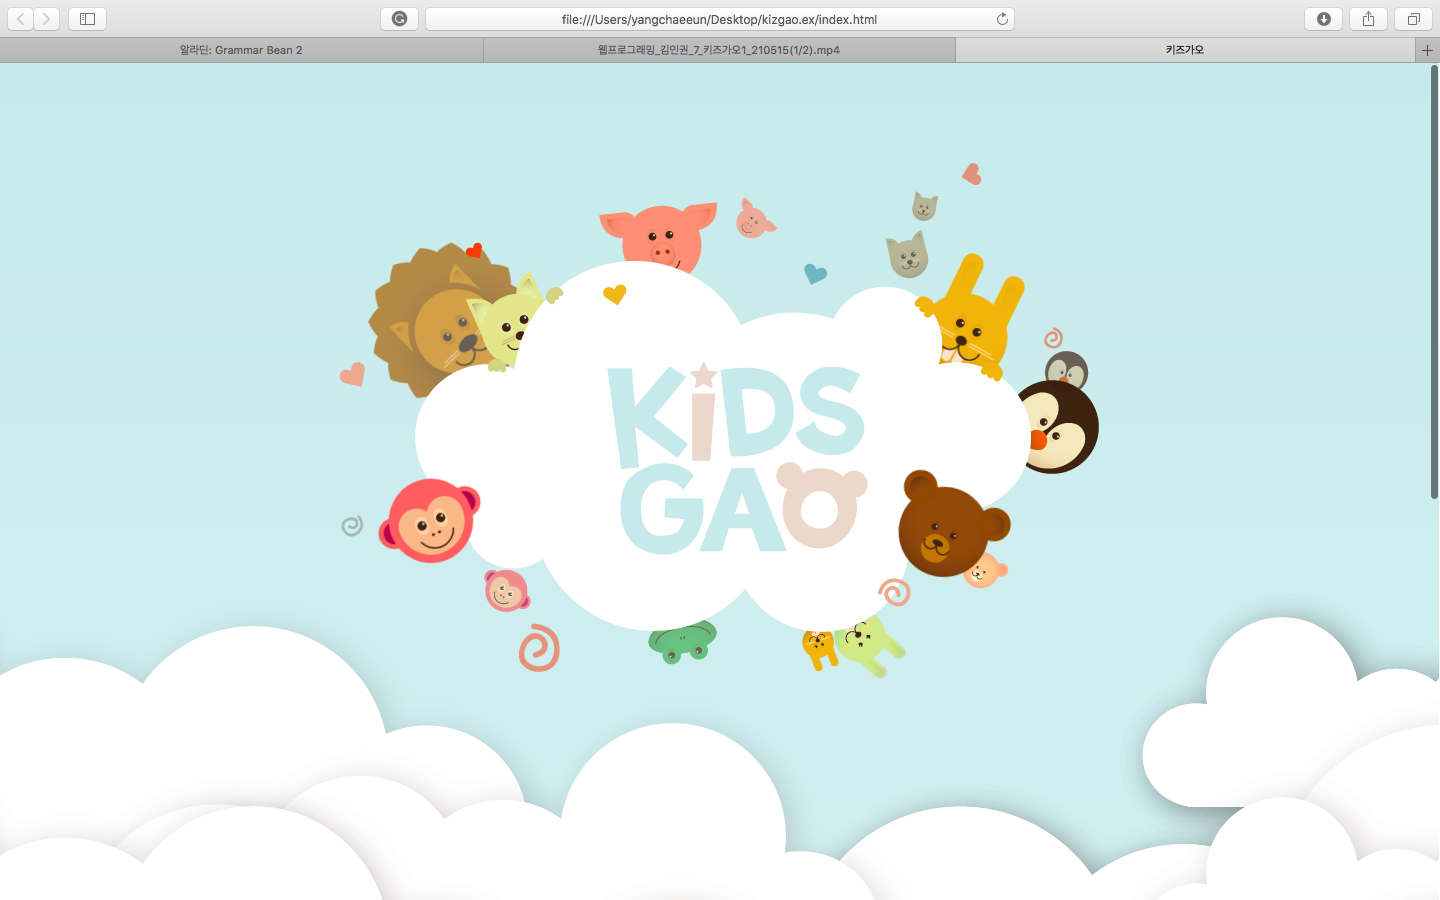Click the tiny gray cat head near the top
This screenshot has height=900, width=1440.
[x=924, y=207]
